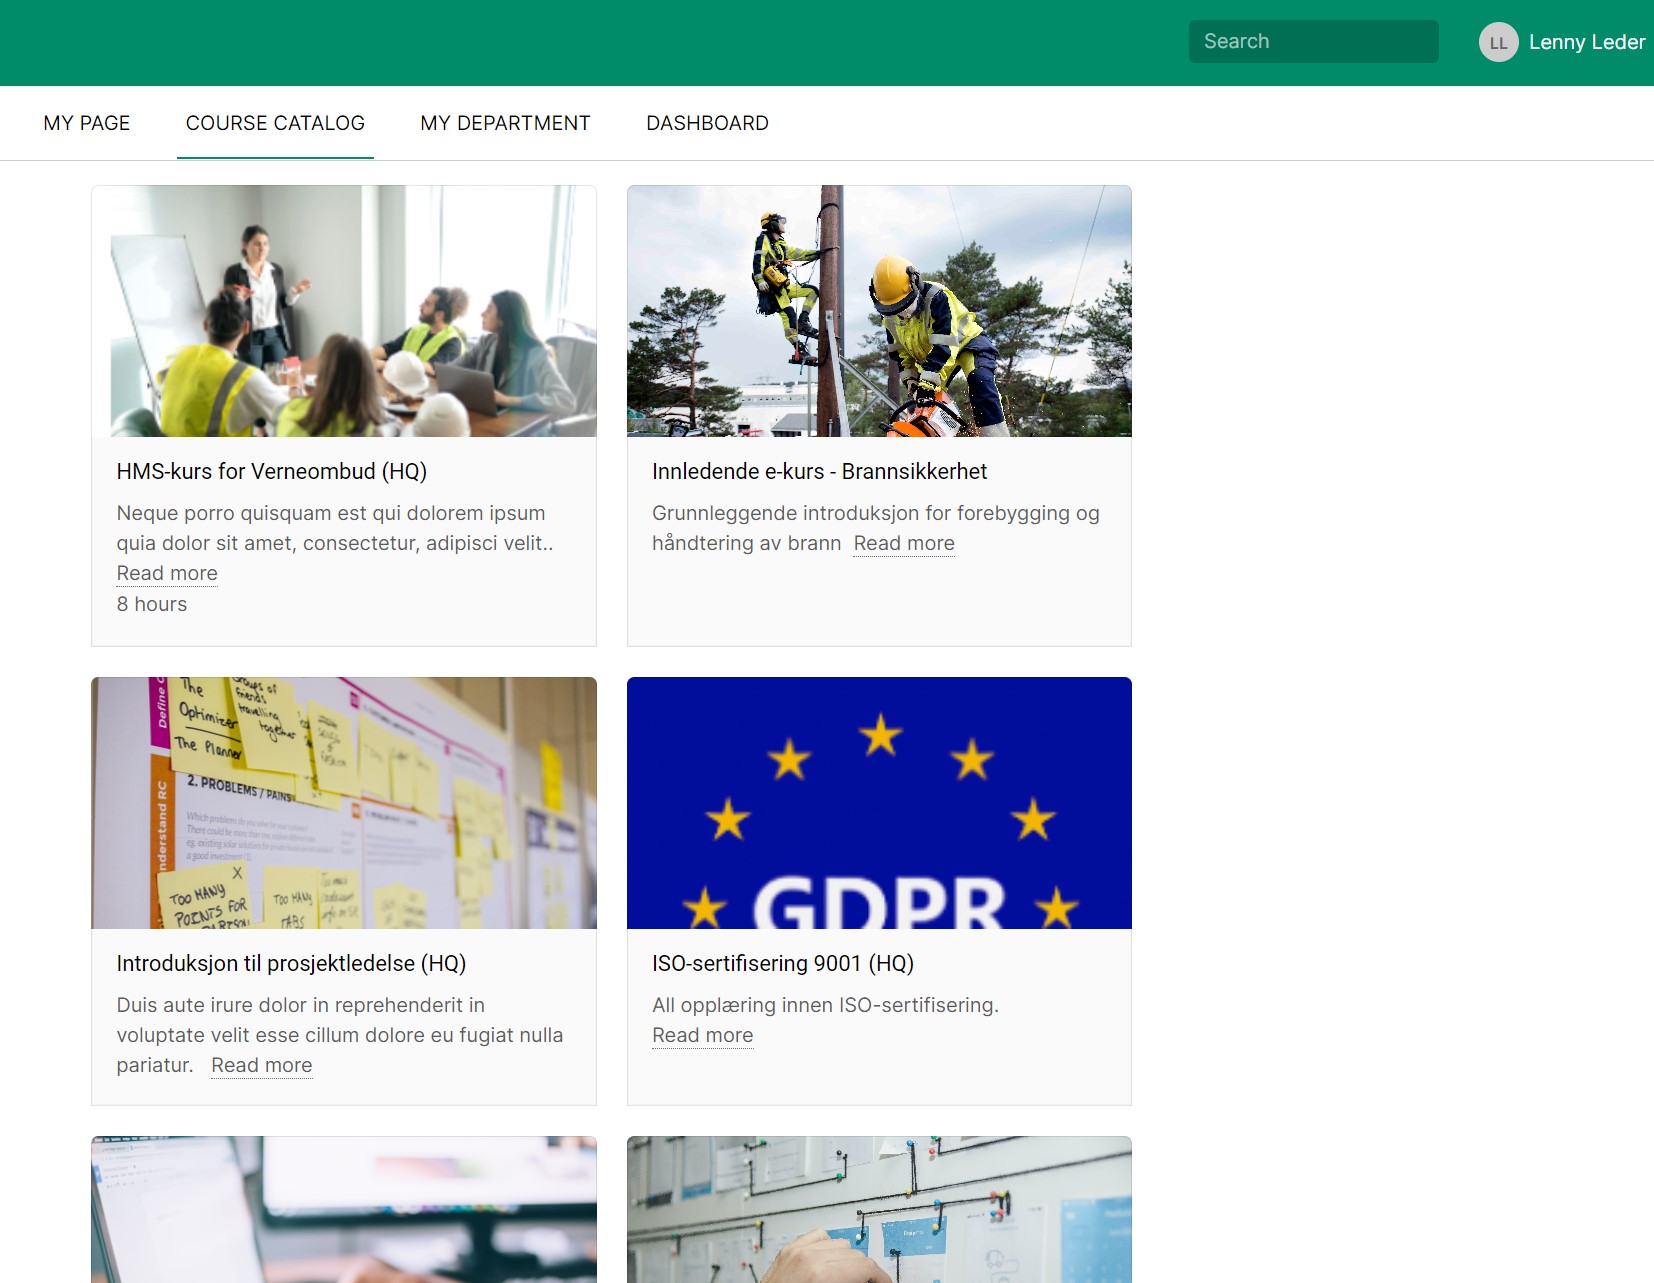Select the Introduksjon til prosjektledelse course title
Viewport: 1654px width, 1283px height.
[291, 963]
